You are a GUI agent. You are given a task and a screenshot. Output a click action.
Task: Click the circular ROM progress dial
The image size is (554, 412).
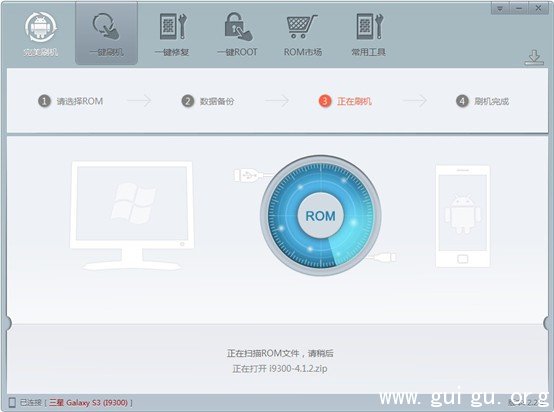tap(320, 215)
